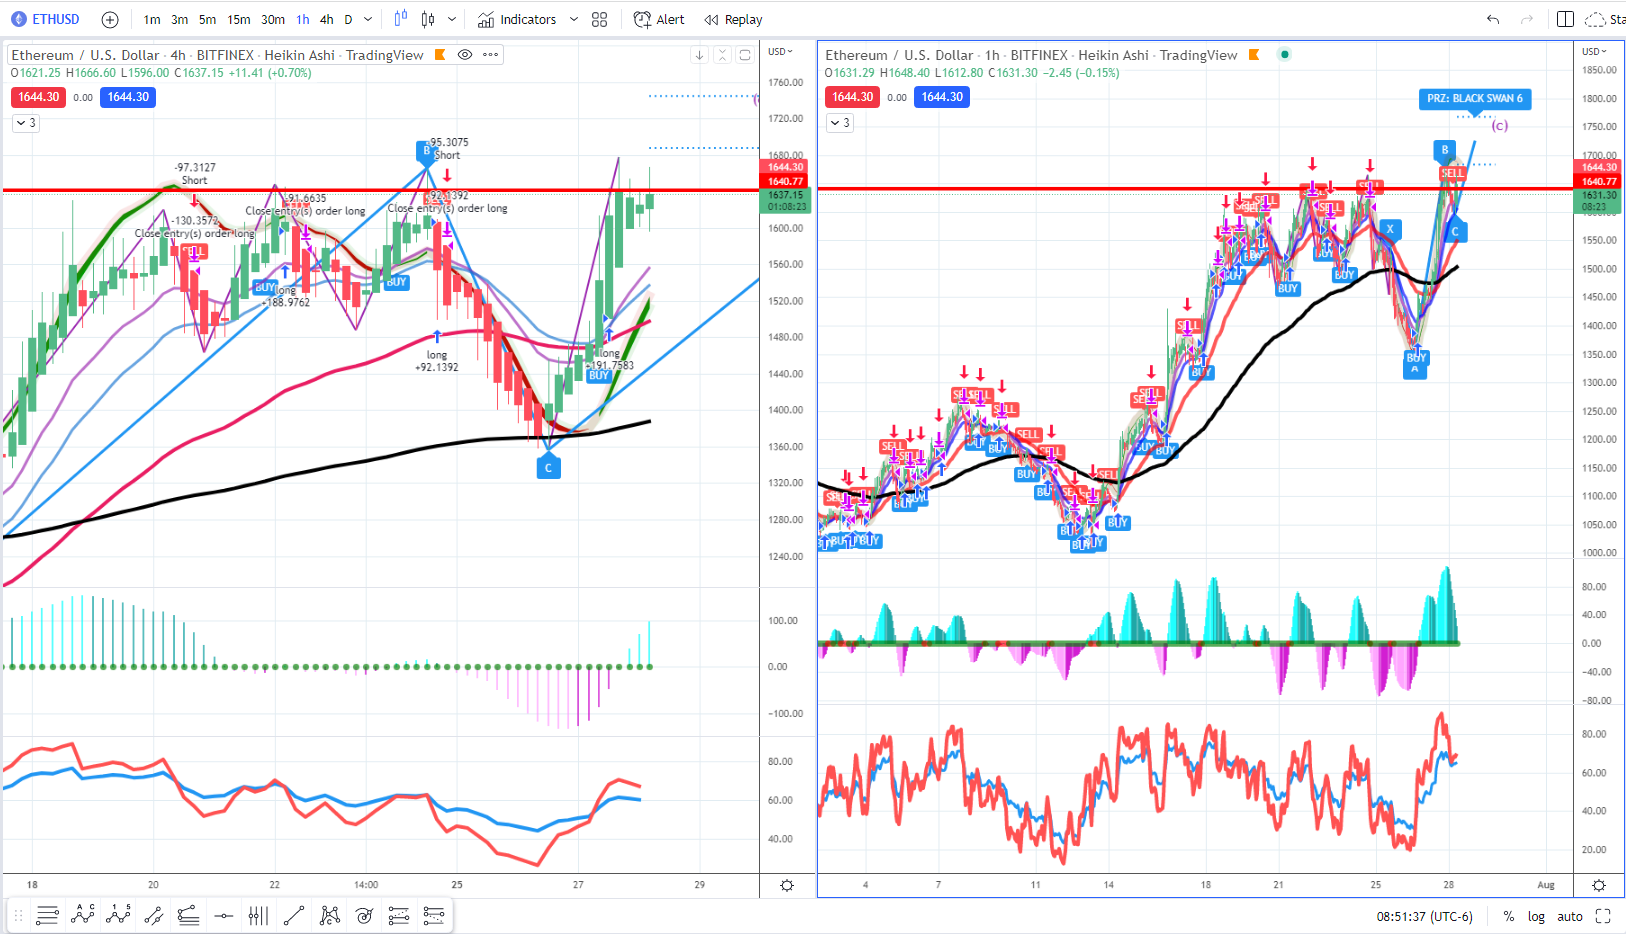Expand the indicator legend '3' on right chart
This screenshot has width=1626, height=934.
[840, 123]
